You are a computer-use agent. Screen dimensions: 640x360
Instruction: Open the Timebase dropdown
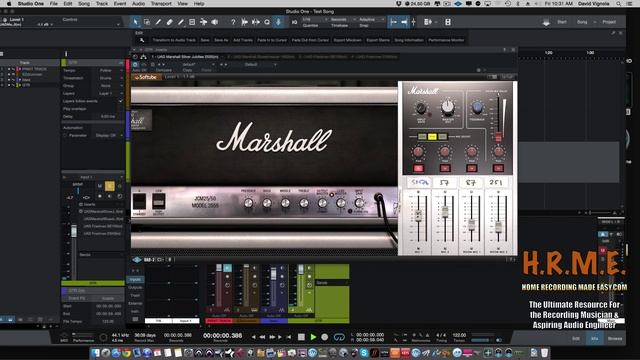tap(343, 20)
